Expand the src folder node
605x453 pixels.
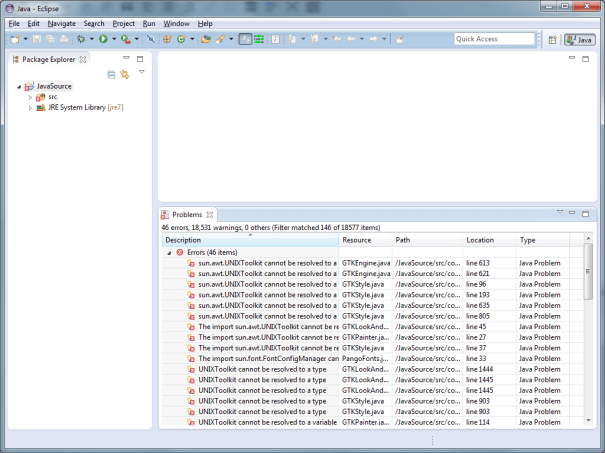30,97
